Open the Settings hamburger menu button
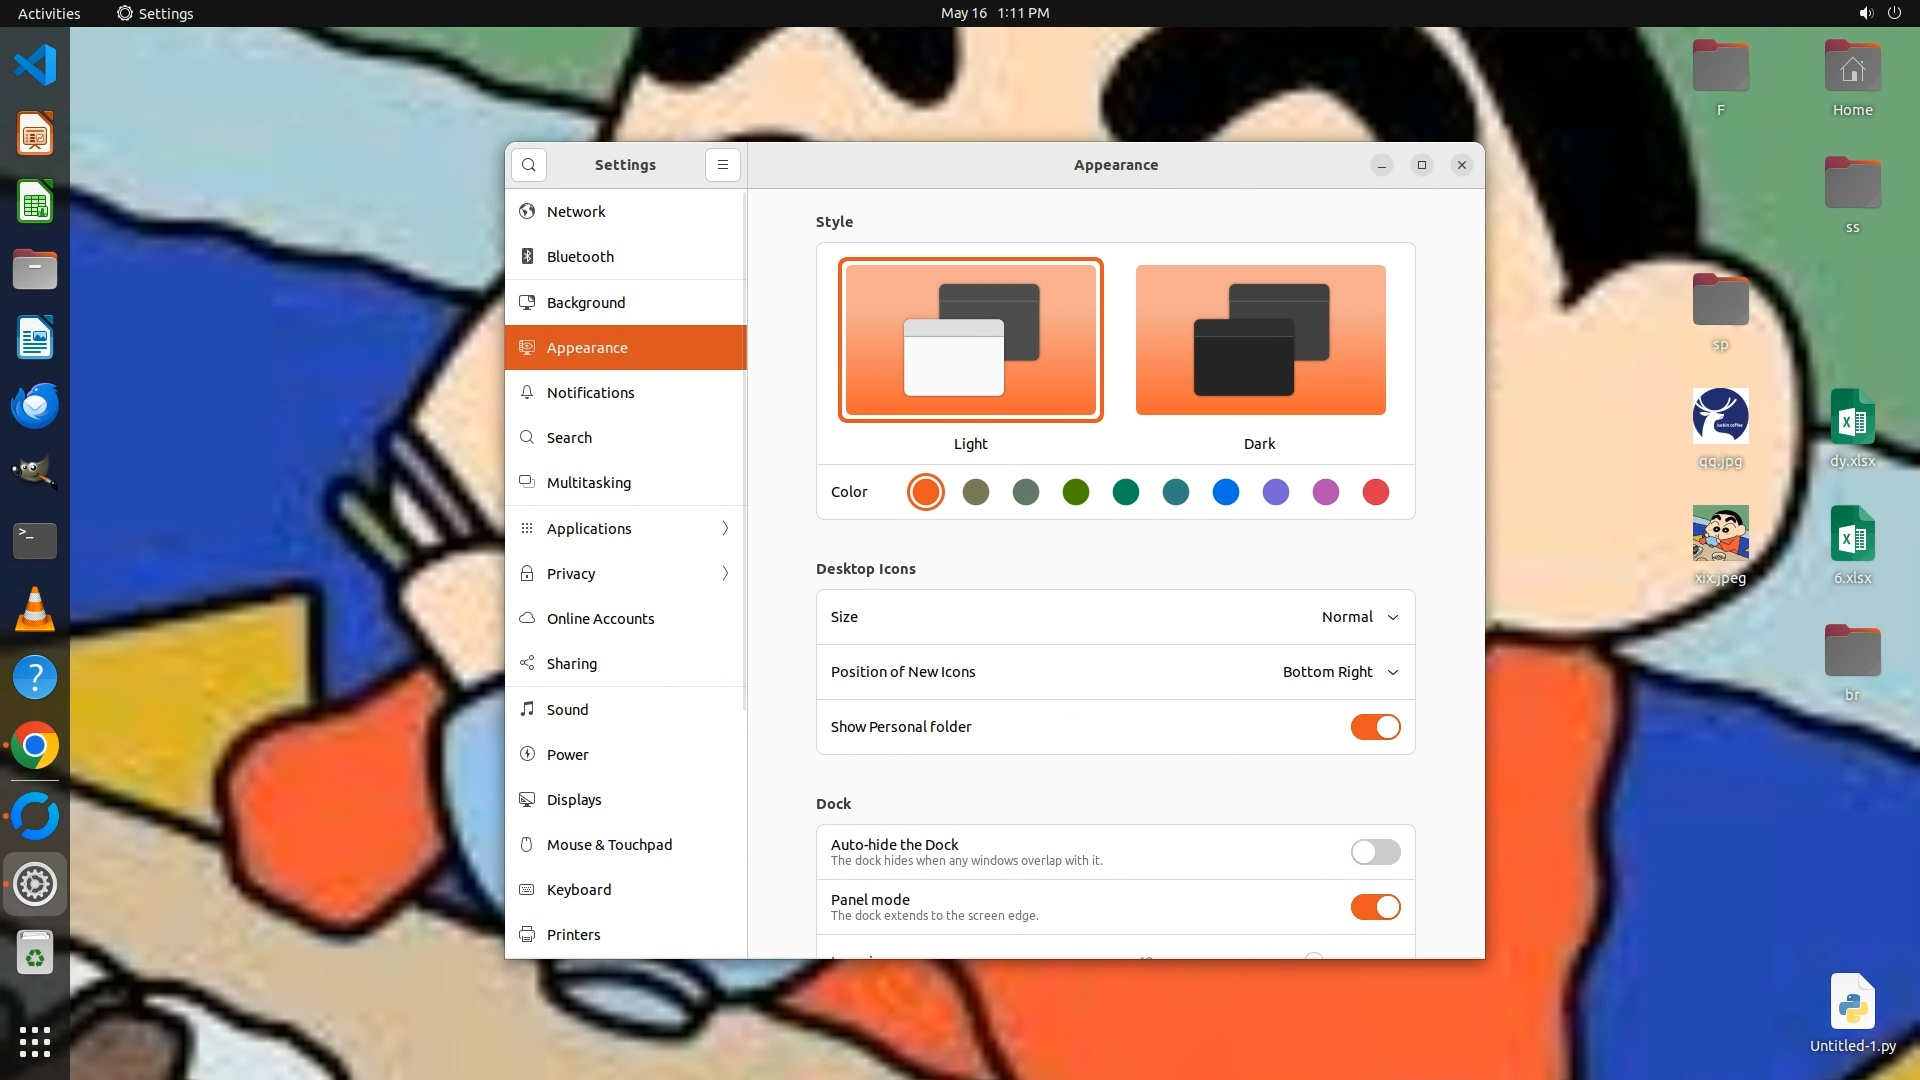 pos(722,165)
